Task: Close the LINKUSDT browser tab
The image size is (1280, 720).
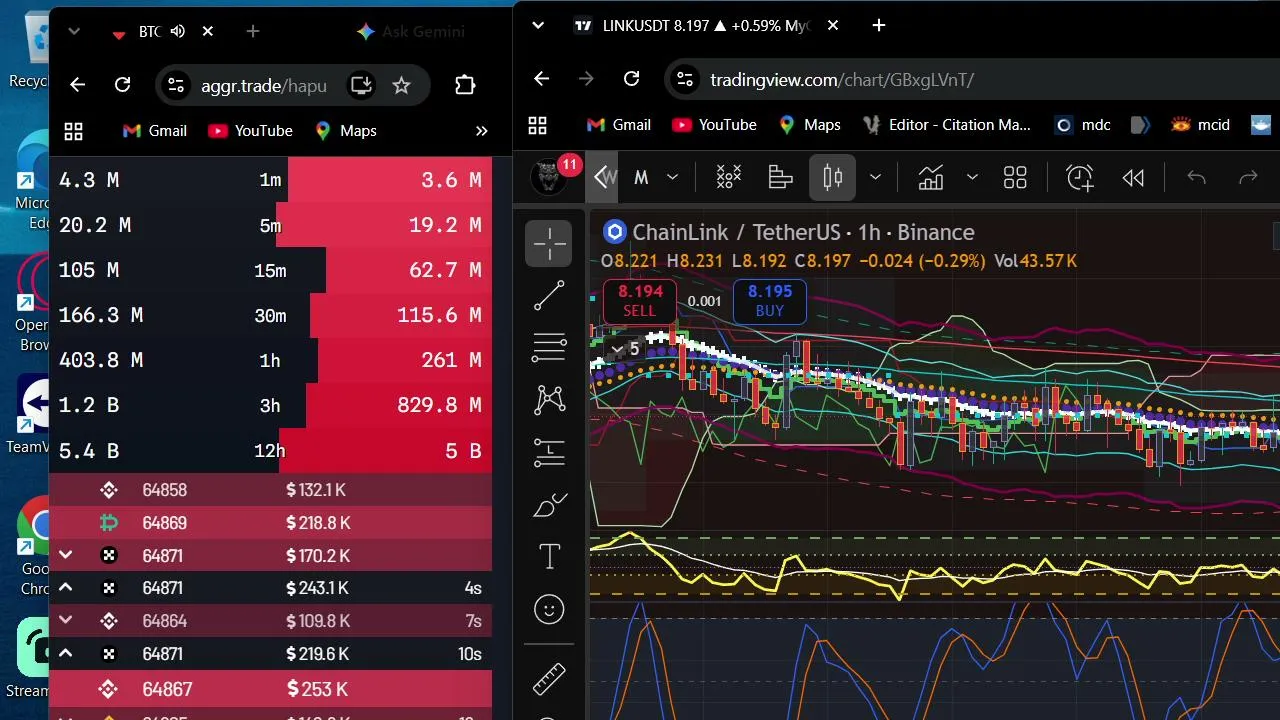Action: click(x=833, y=25)
